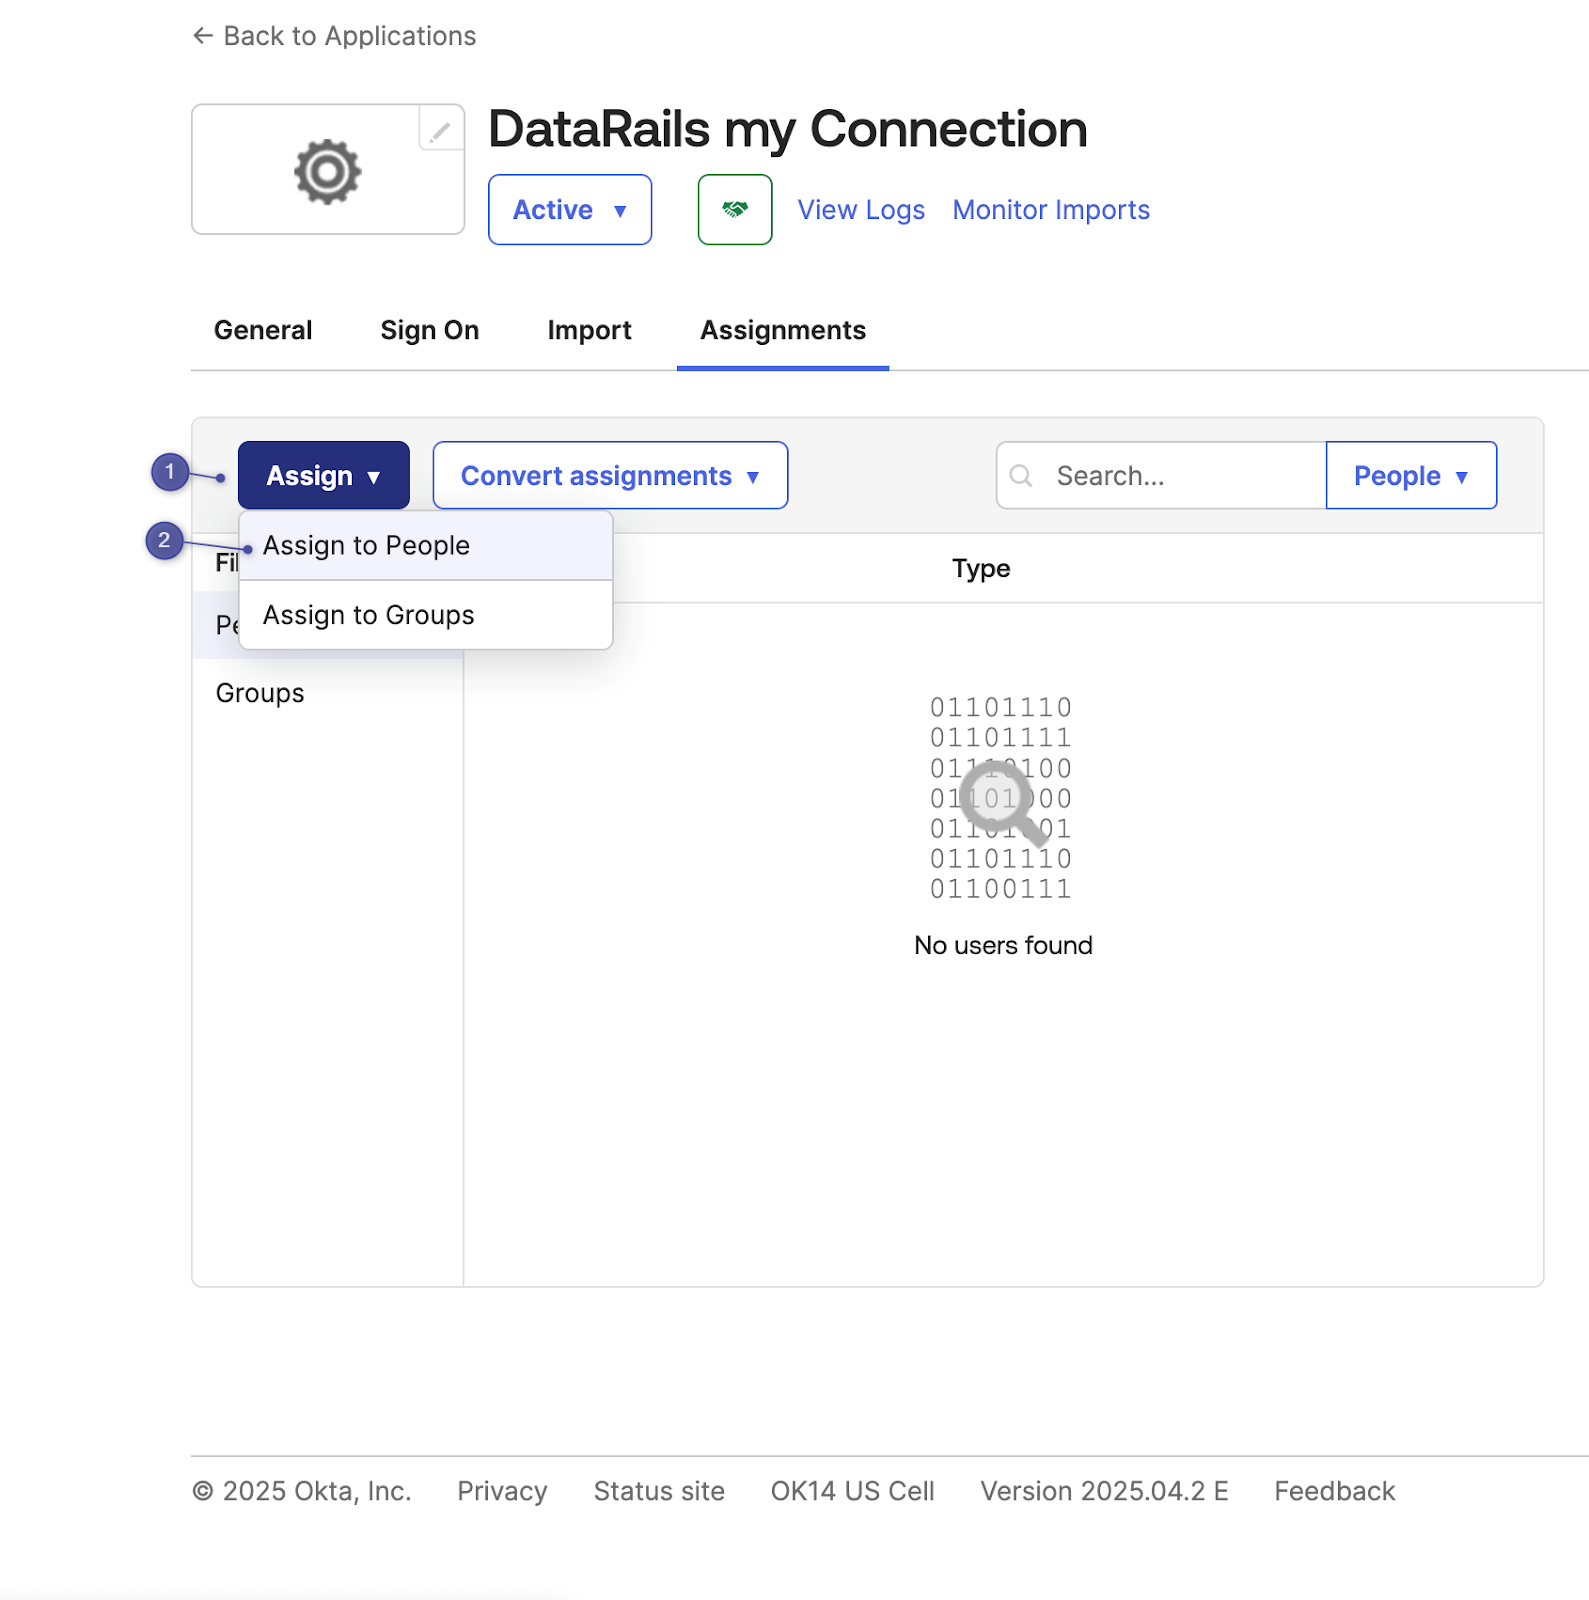
Task: Switch to the General tab
Action: point(263,331)
